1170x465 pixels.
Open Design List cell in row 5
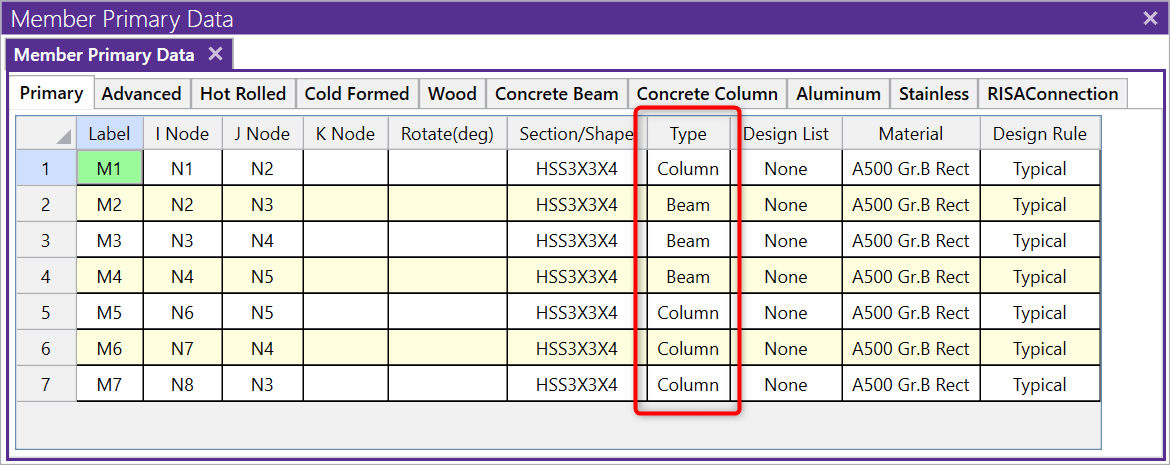(785, 313)
